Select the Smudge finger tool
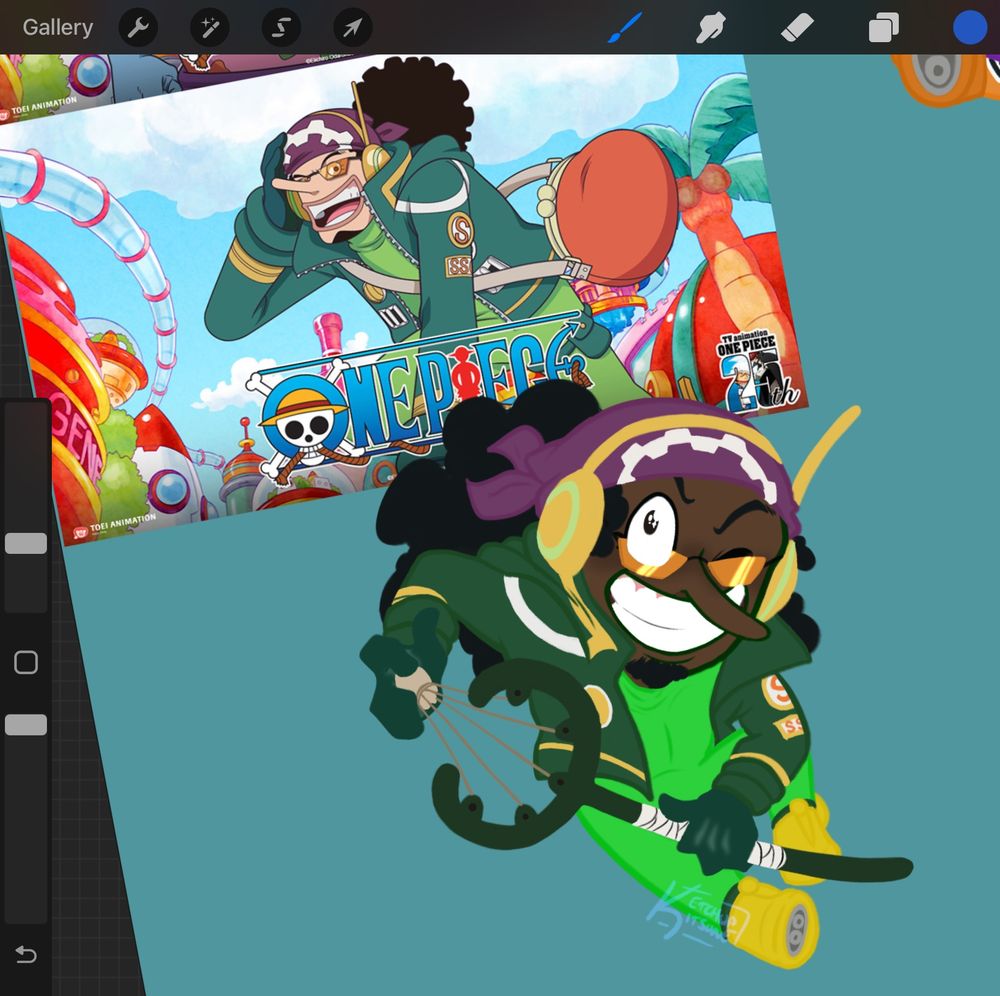The height and width of the screenshot is (996, 1000). (710, 28)
